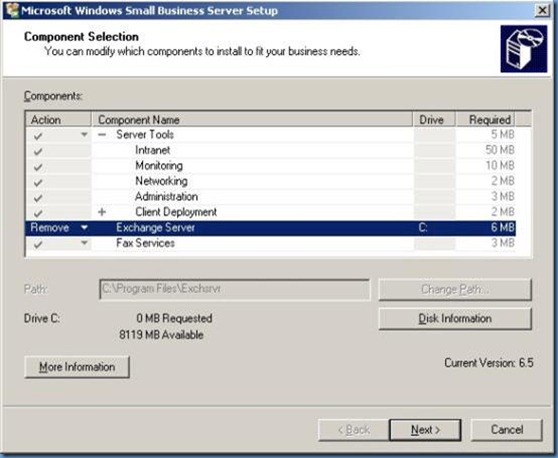This screenshot has width=558, height=458.
Task: Expand the Client Deployment node
Action: (x=102, y=212)
